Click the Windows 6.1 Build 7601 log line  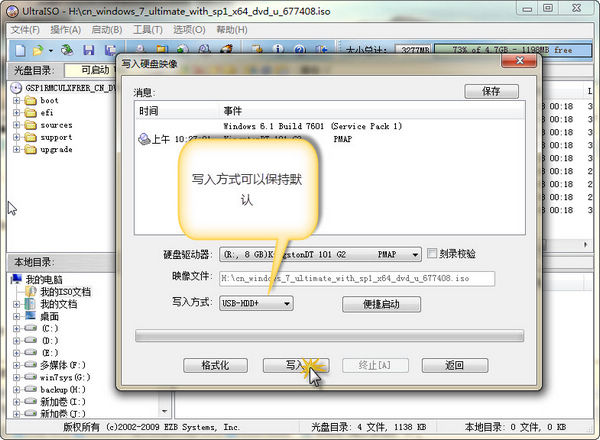[x=313, y=126]
